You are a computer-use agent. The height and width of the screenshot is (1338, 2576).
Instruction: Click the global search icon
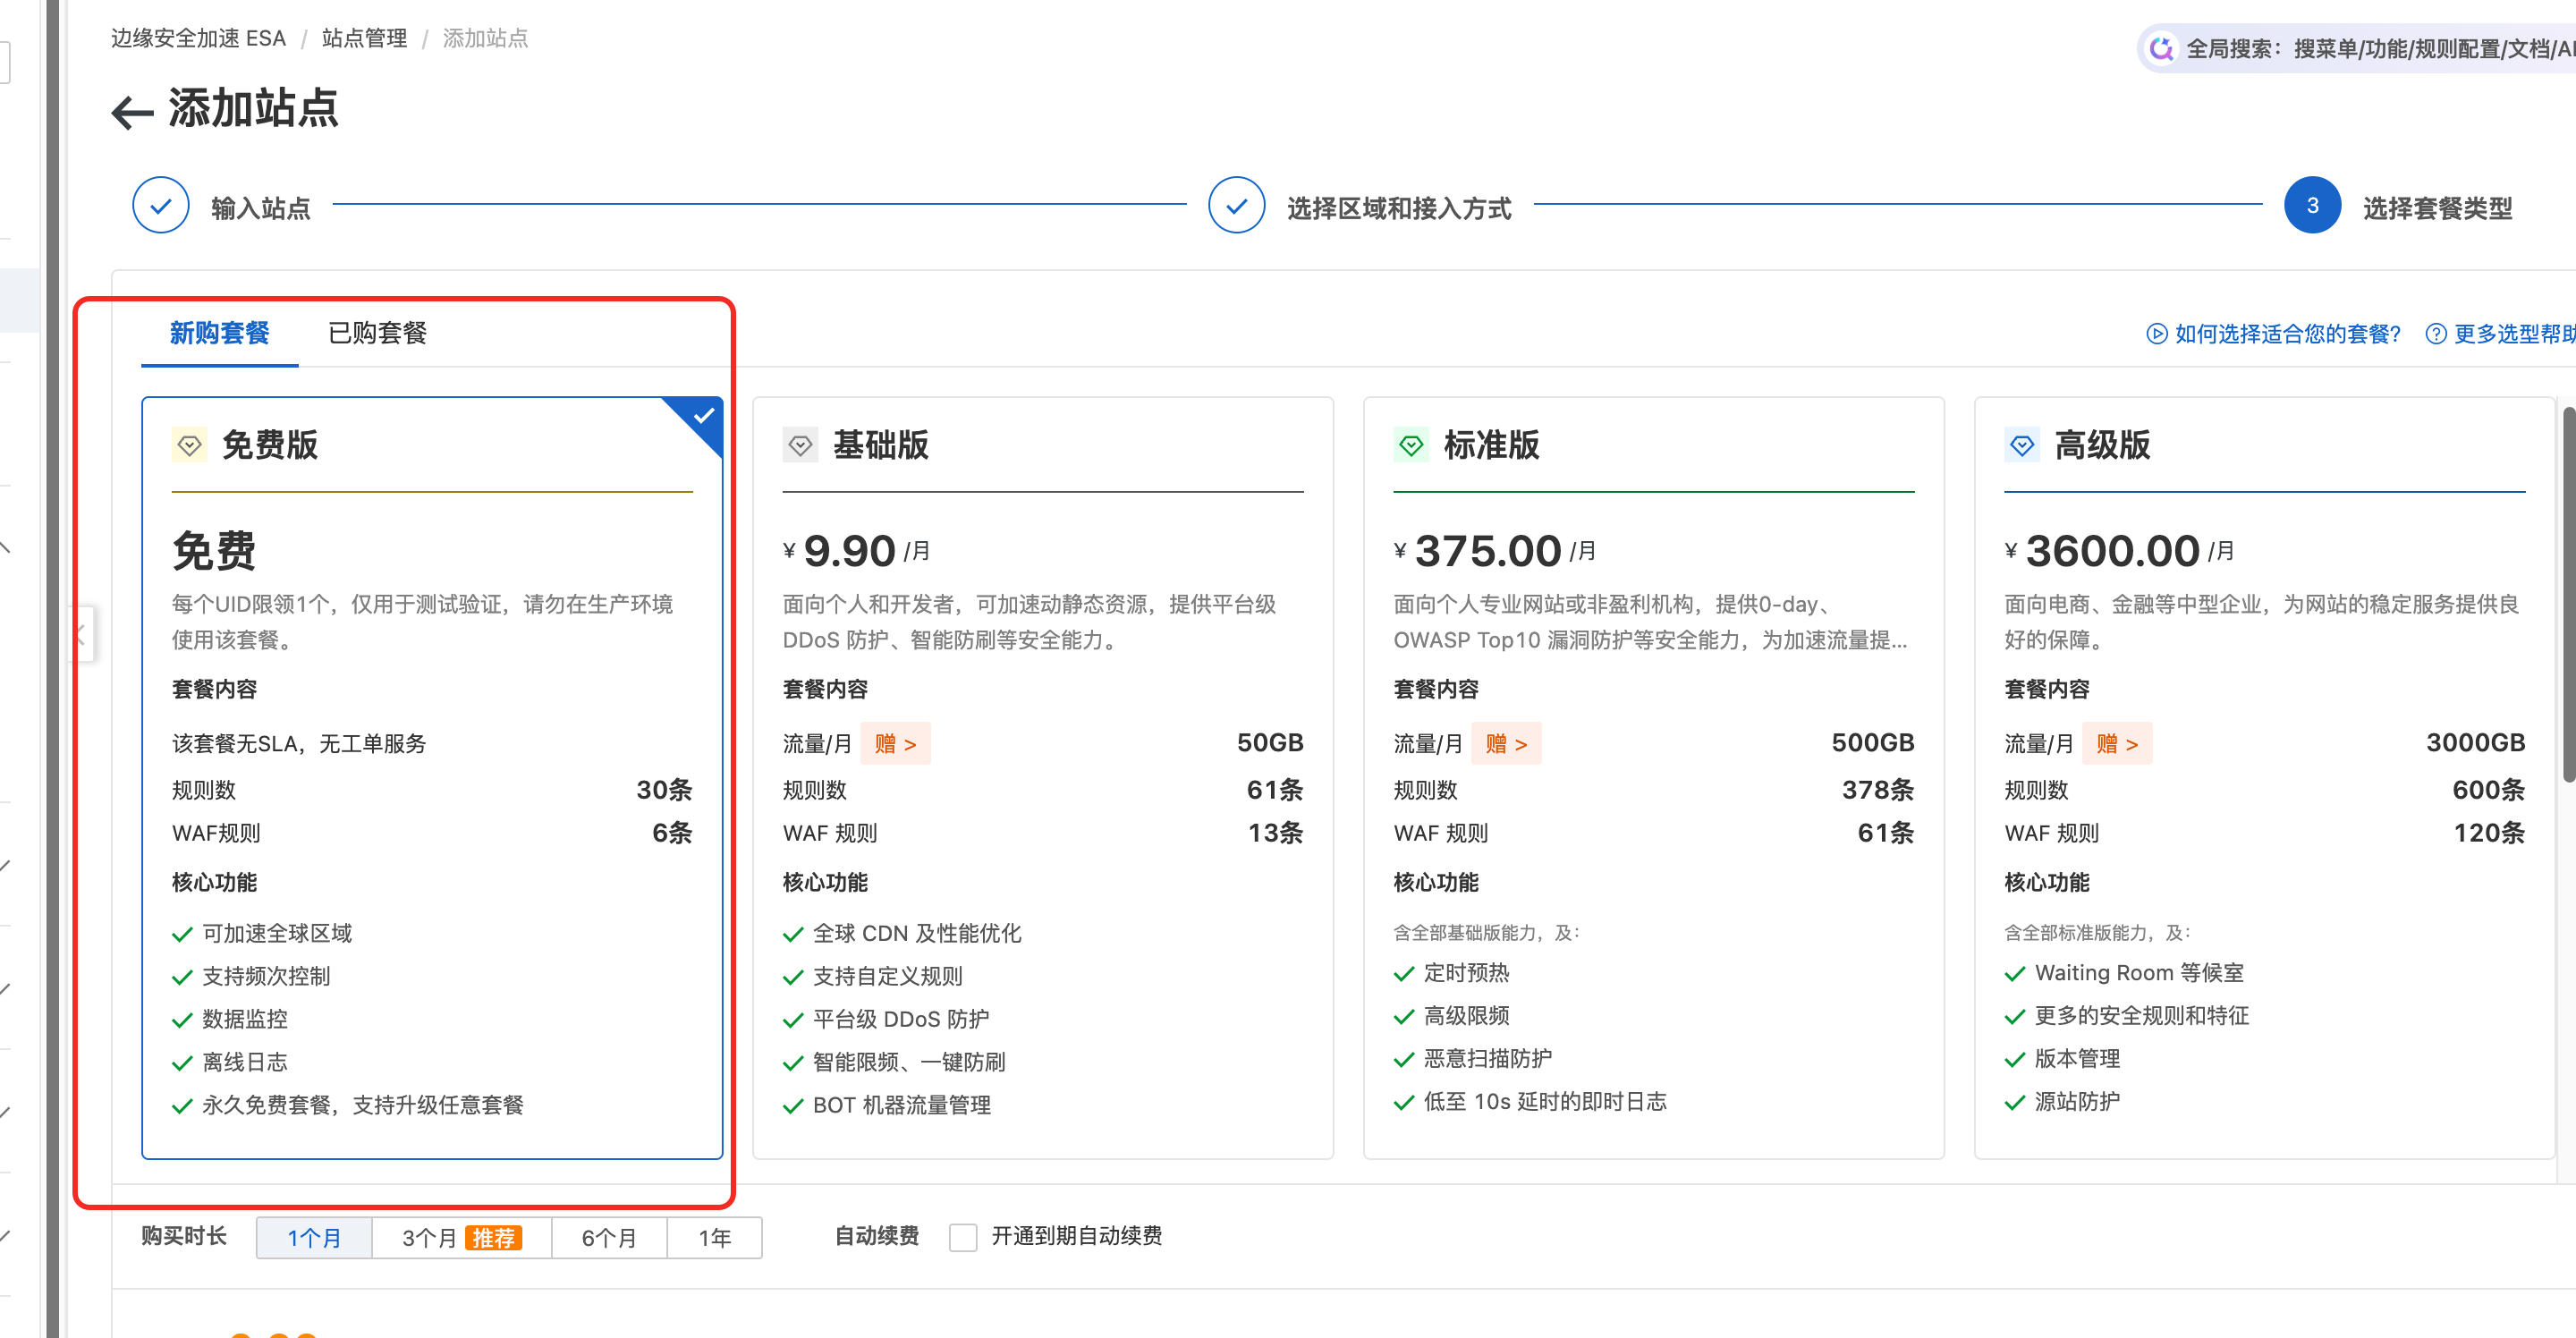pos(2162,48)
